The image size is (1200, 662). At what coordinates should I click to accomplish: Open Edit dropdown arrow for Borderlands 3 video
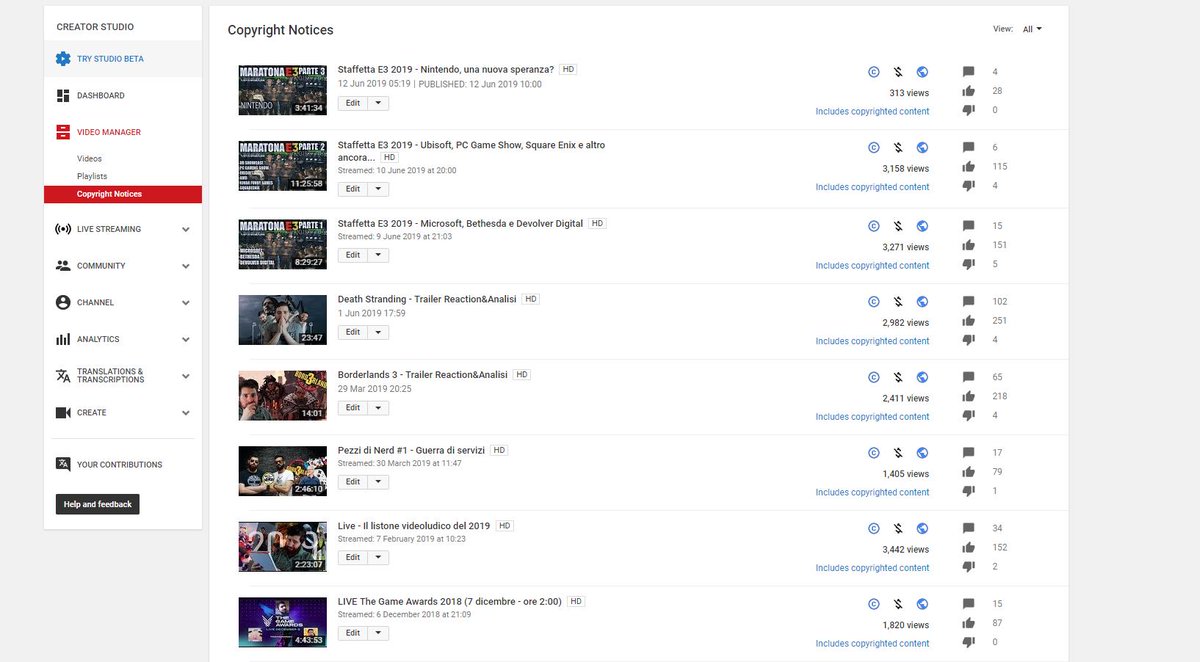(x=378, y=408)
